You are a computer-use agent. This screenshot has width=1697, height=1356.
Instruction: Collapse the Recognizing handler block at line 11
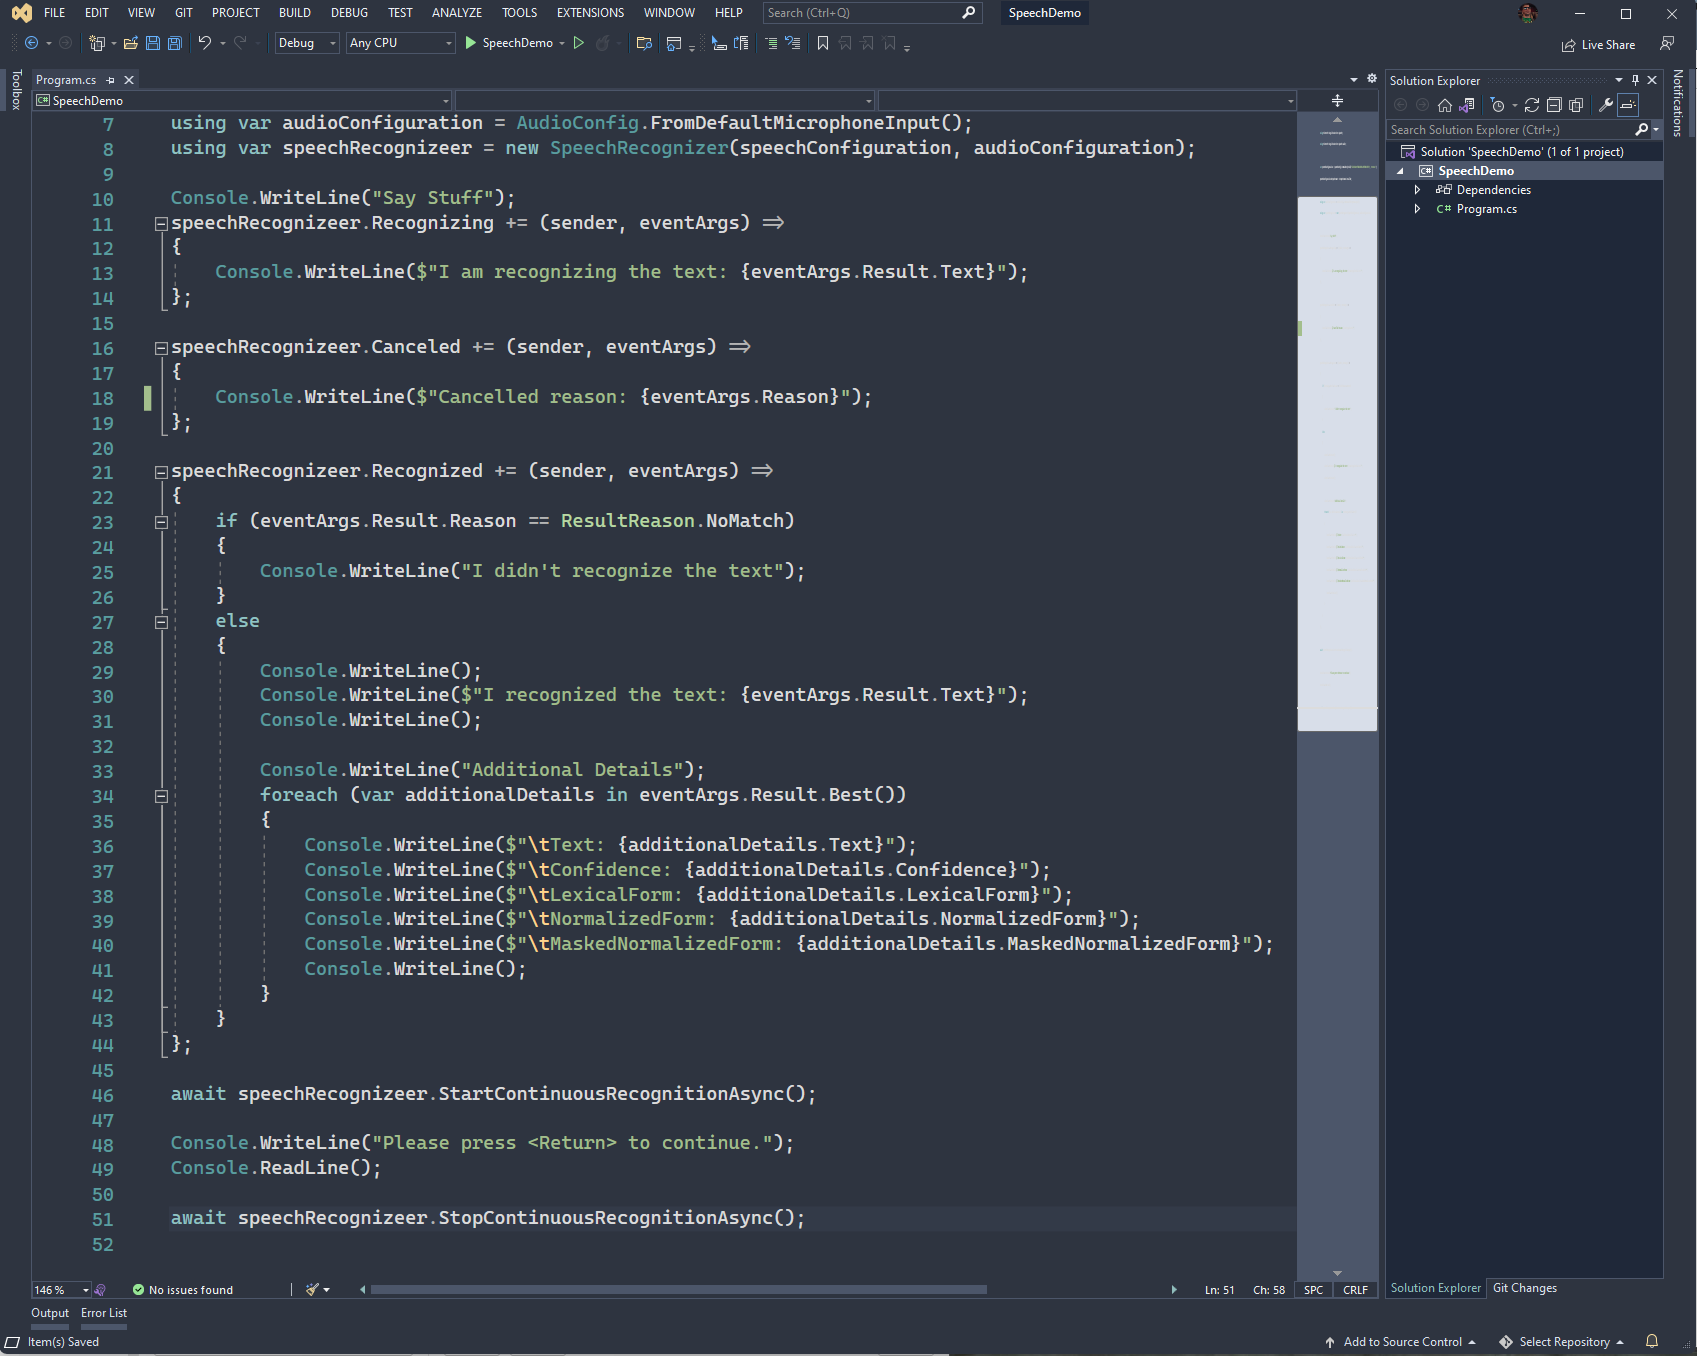click(161, 224)
